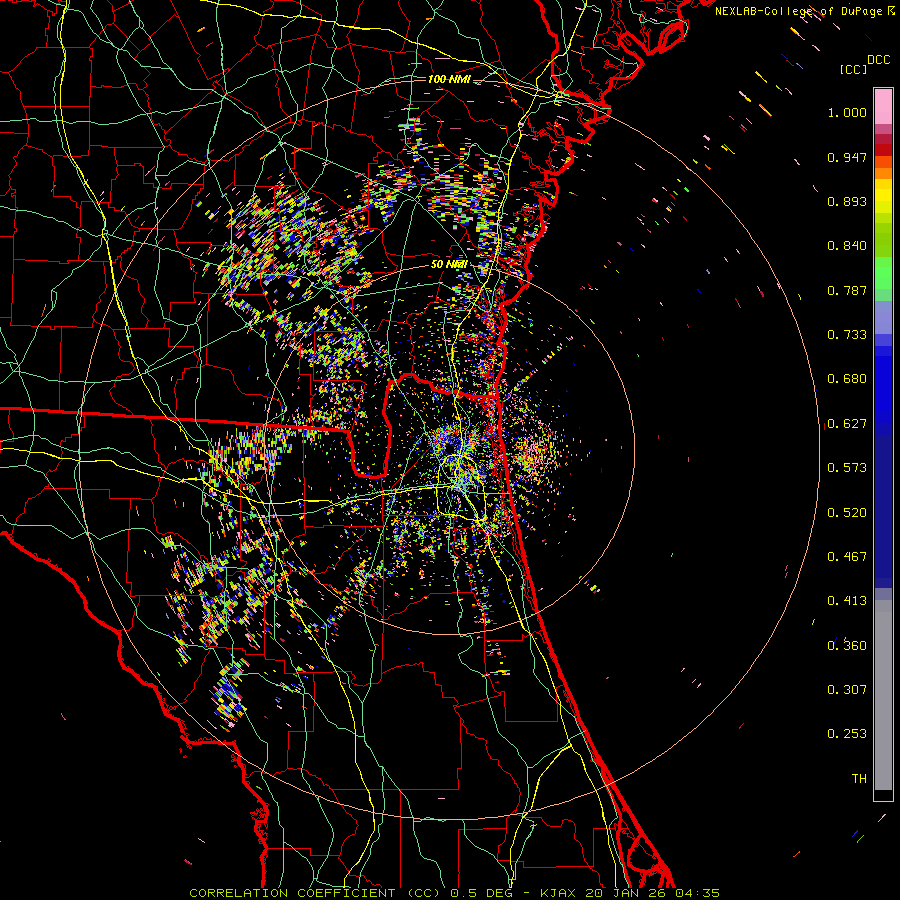Viewport: 900px width, 900px height.
Task: Click the 20 JAN 26 date text
Action: 625,893
